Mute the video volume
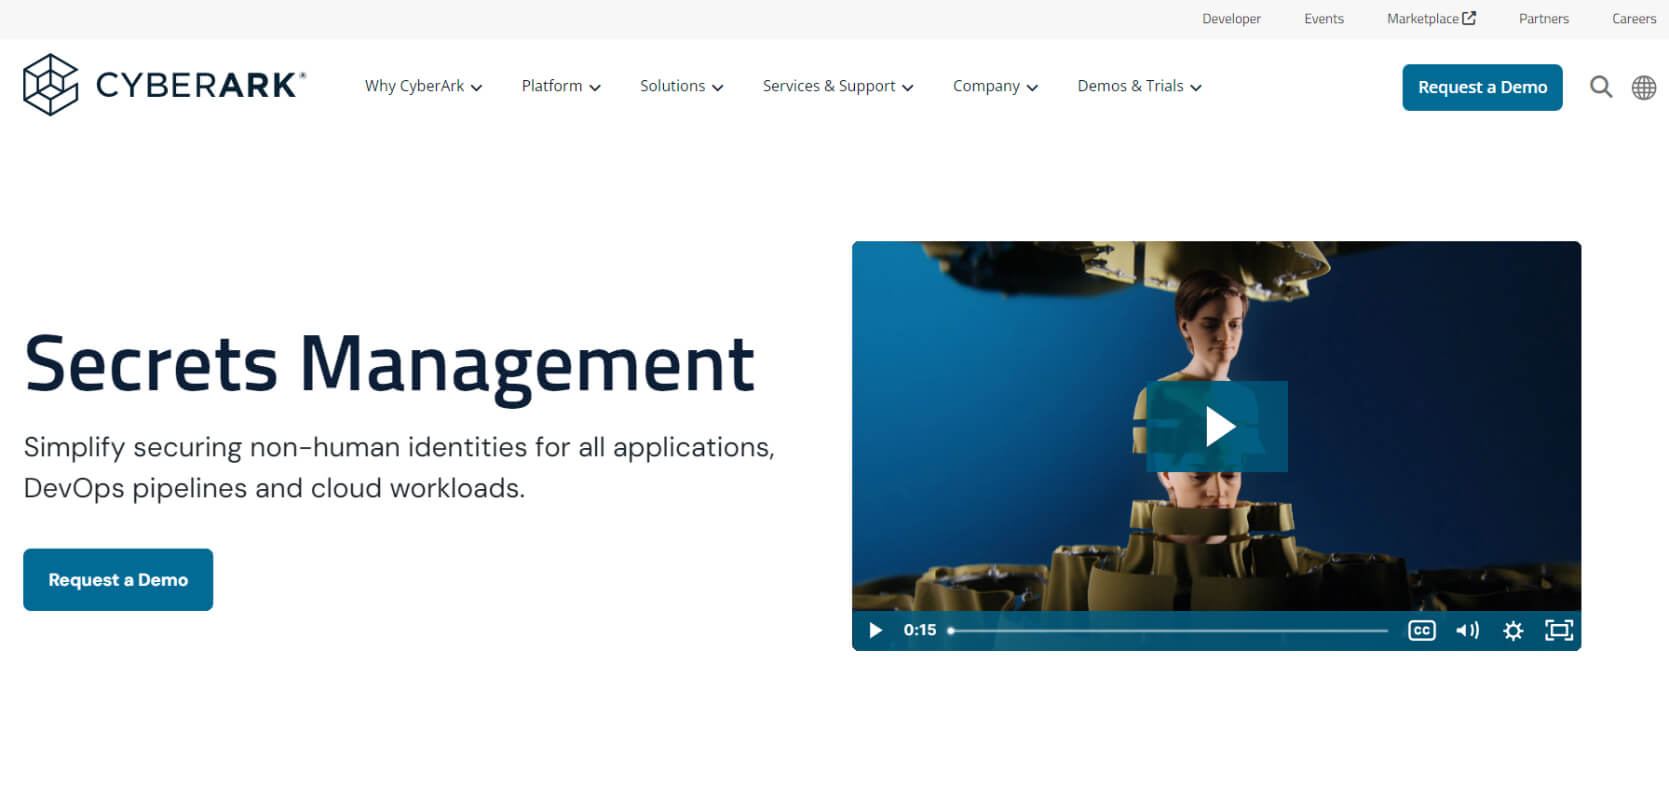 1467,630
